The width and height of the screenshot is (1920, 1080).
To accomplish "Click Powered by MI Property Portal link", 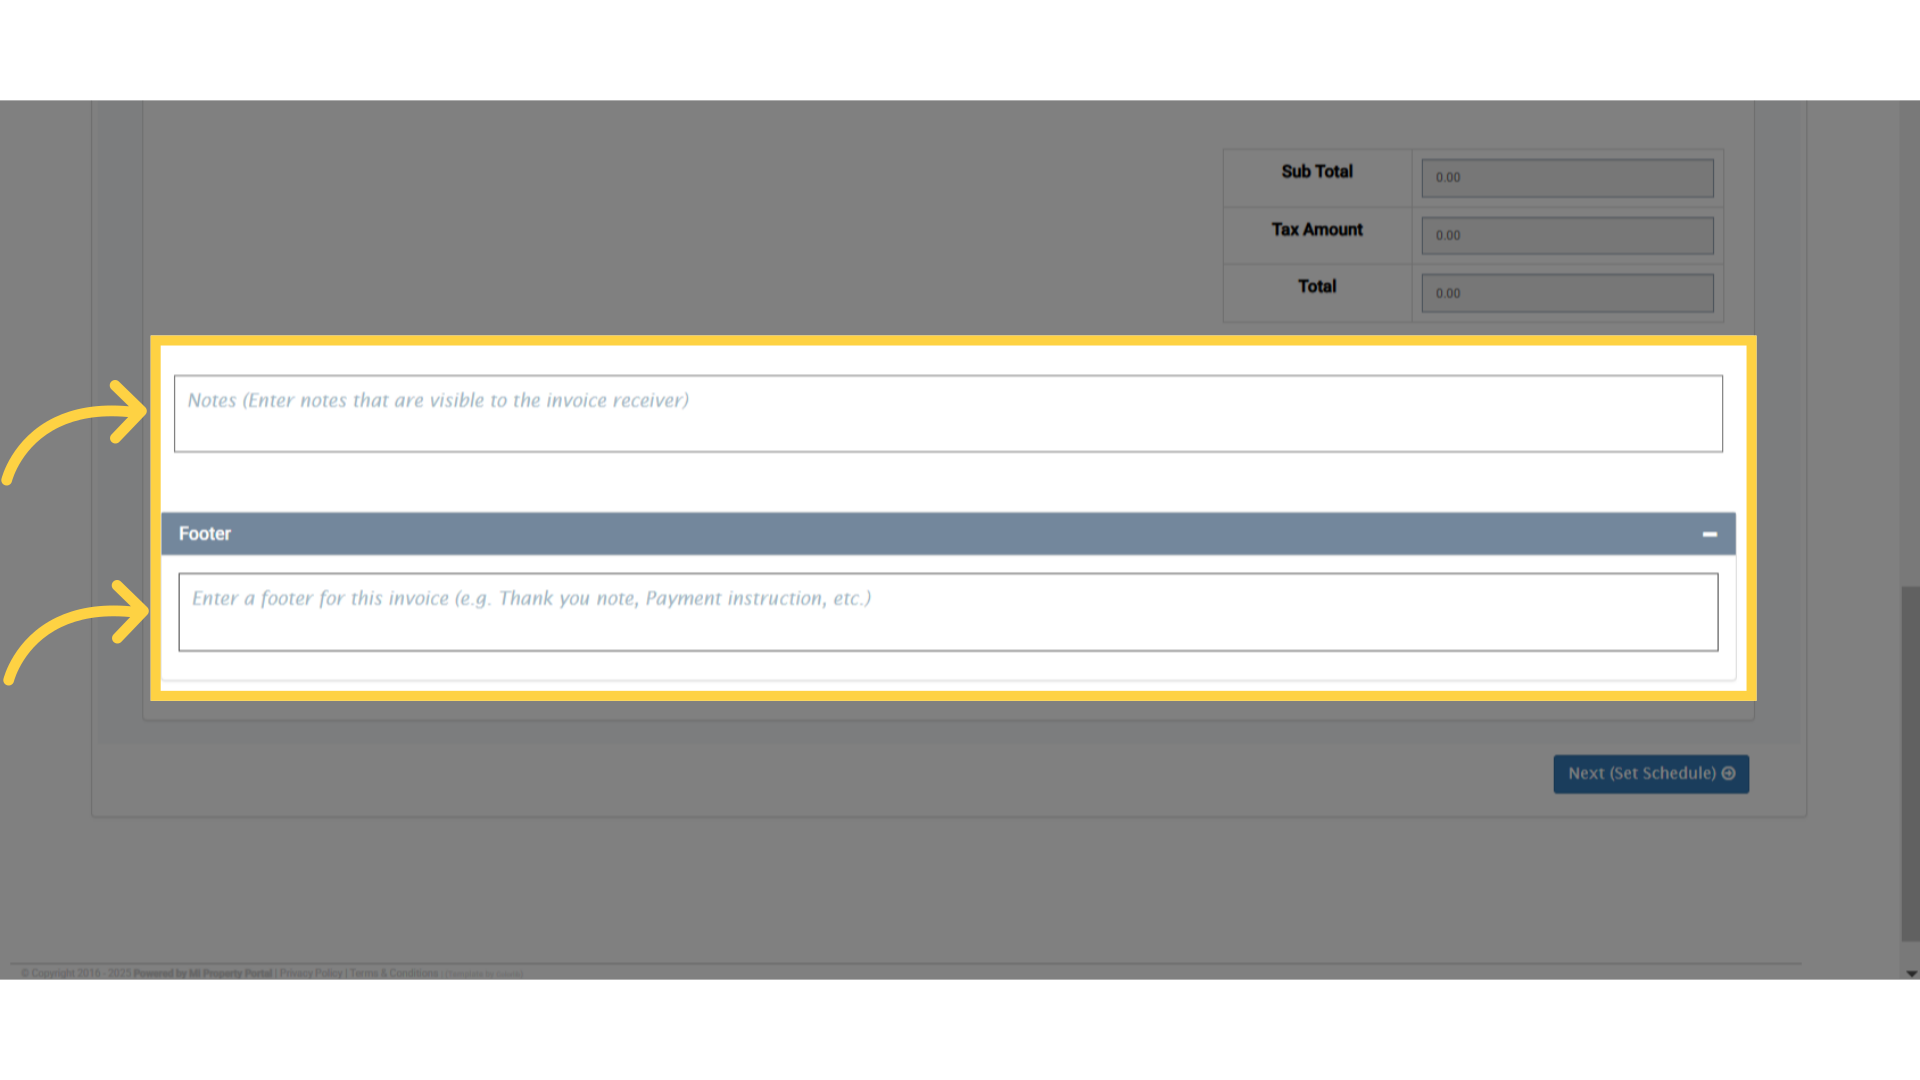I will [203, 973].
